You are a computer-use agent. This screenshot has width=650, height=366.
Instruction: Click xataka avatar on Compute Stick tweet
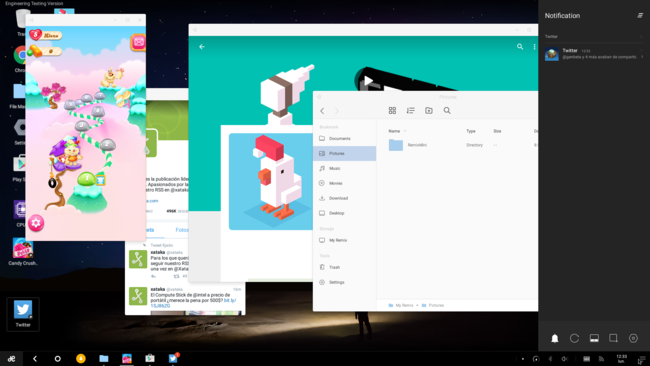pos(138,296)
